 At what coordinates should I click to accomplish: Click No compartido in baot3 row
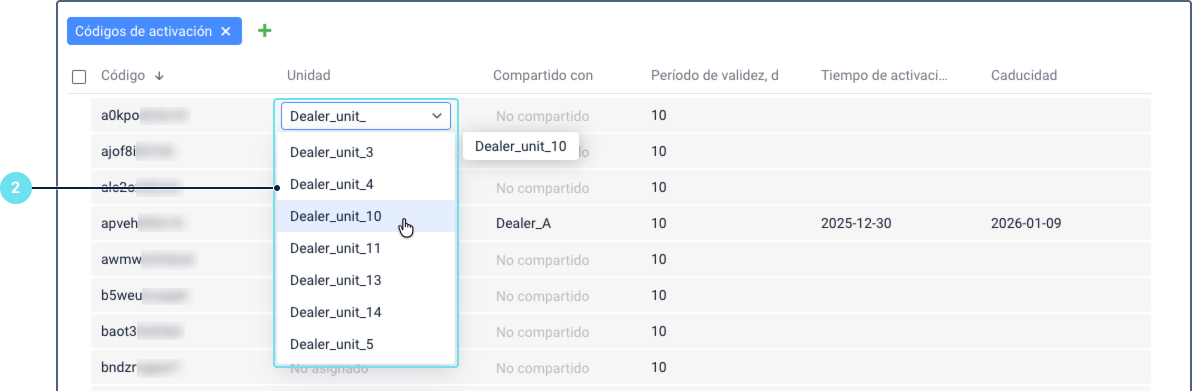(542, 332)
